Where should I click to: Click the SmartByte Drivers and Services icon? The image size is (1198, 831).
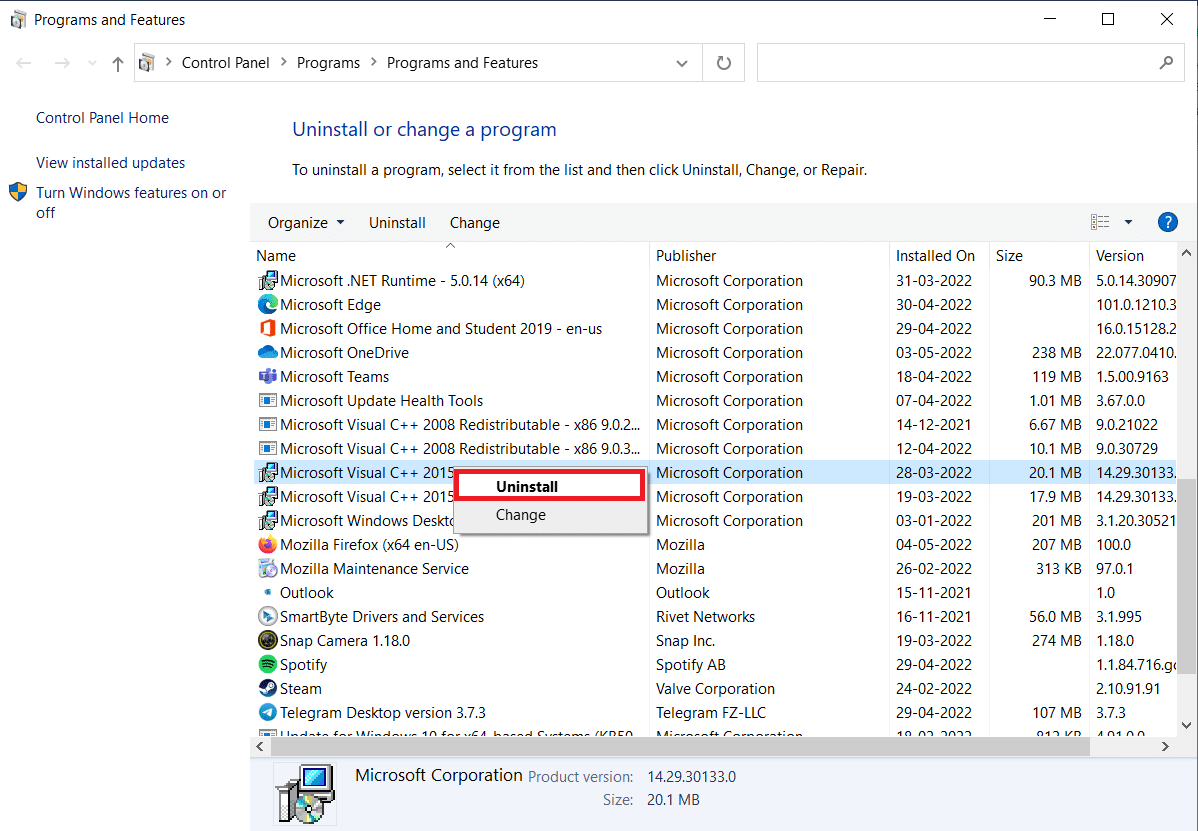pyautogui.click(x=267, y=616)
